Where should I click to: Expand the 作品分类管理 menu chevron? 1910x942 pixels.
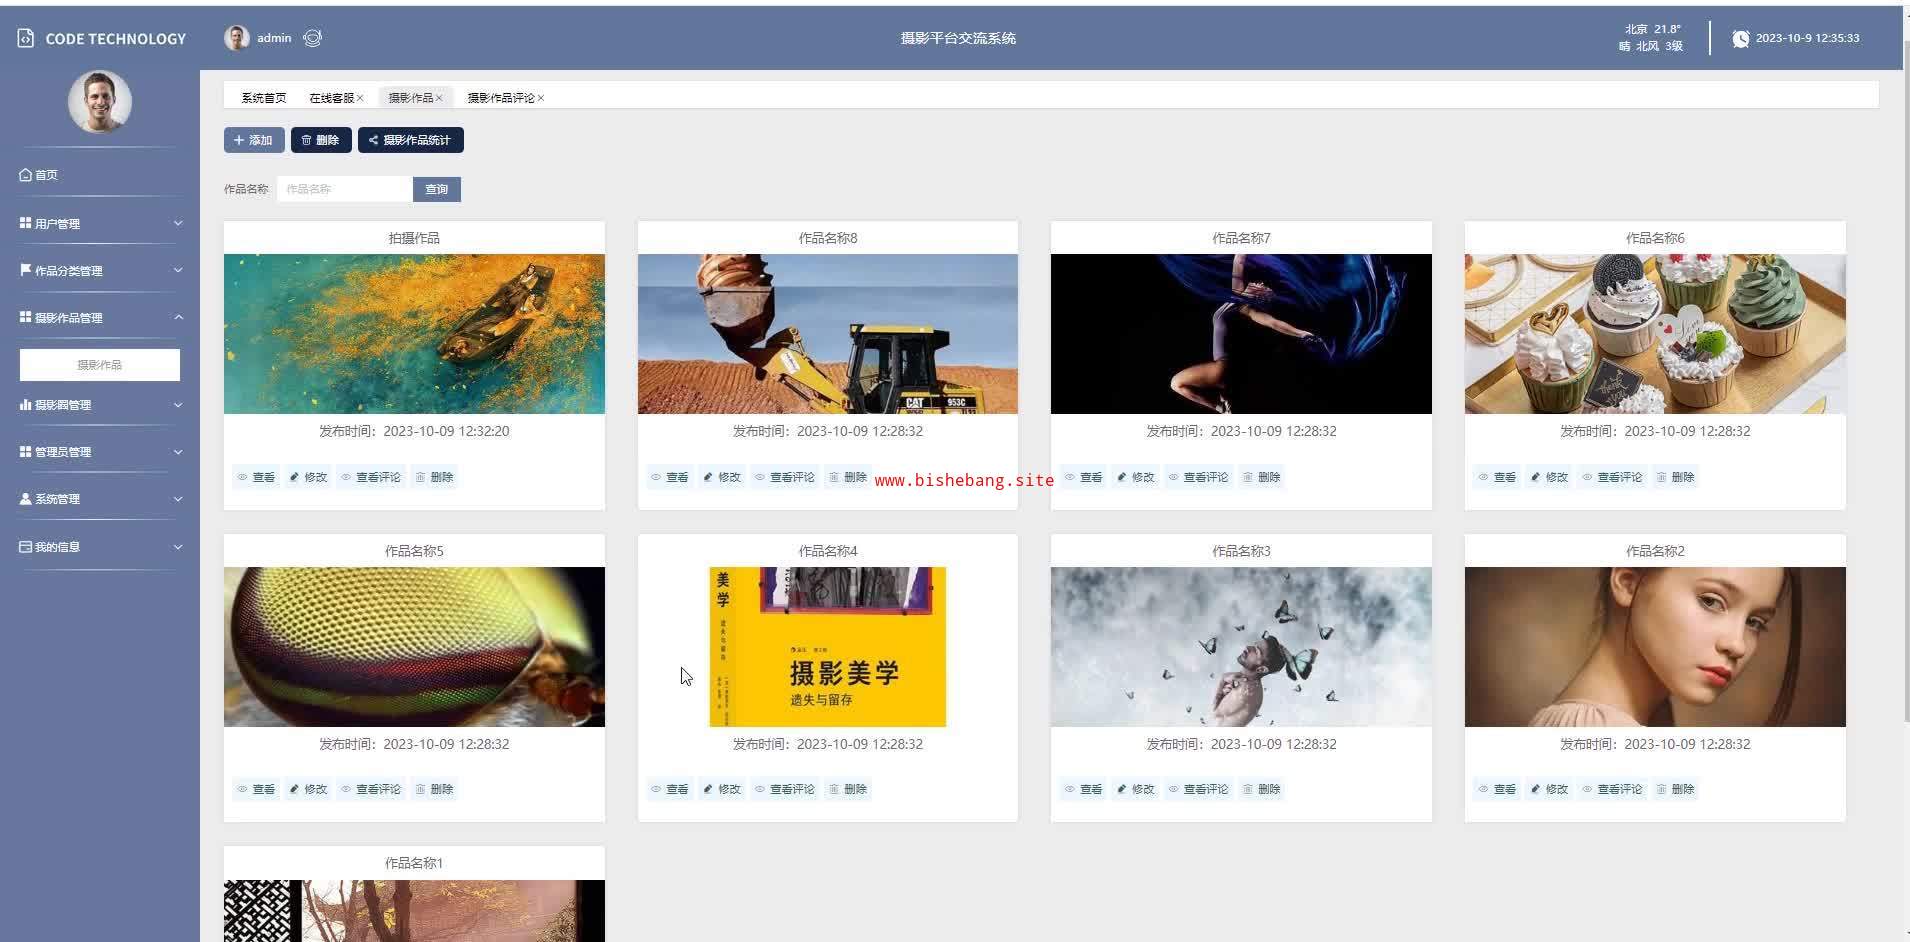(x=178, y=270)
